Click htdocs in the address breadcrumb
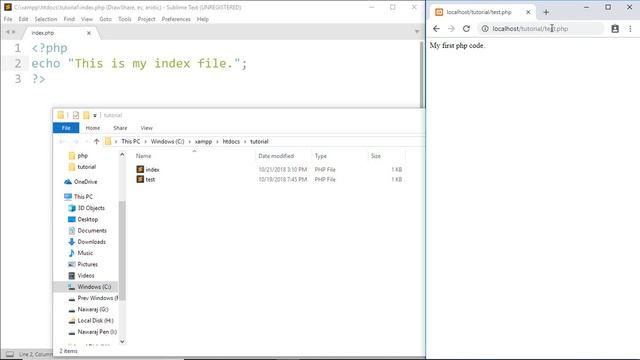This screenshot has height=360, width=640. click(231, 142)
